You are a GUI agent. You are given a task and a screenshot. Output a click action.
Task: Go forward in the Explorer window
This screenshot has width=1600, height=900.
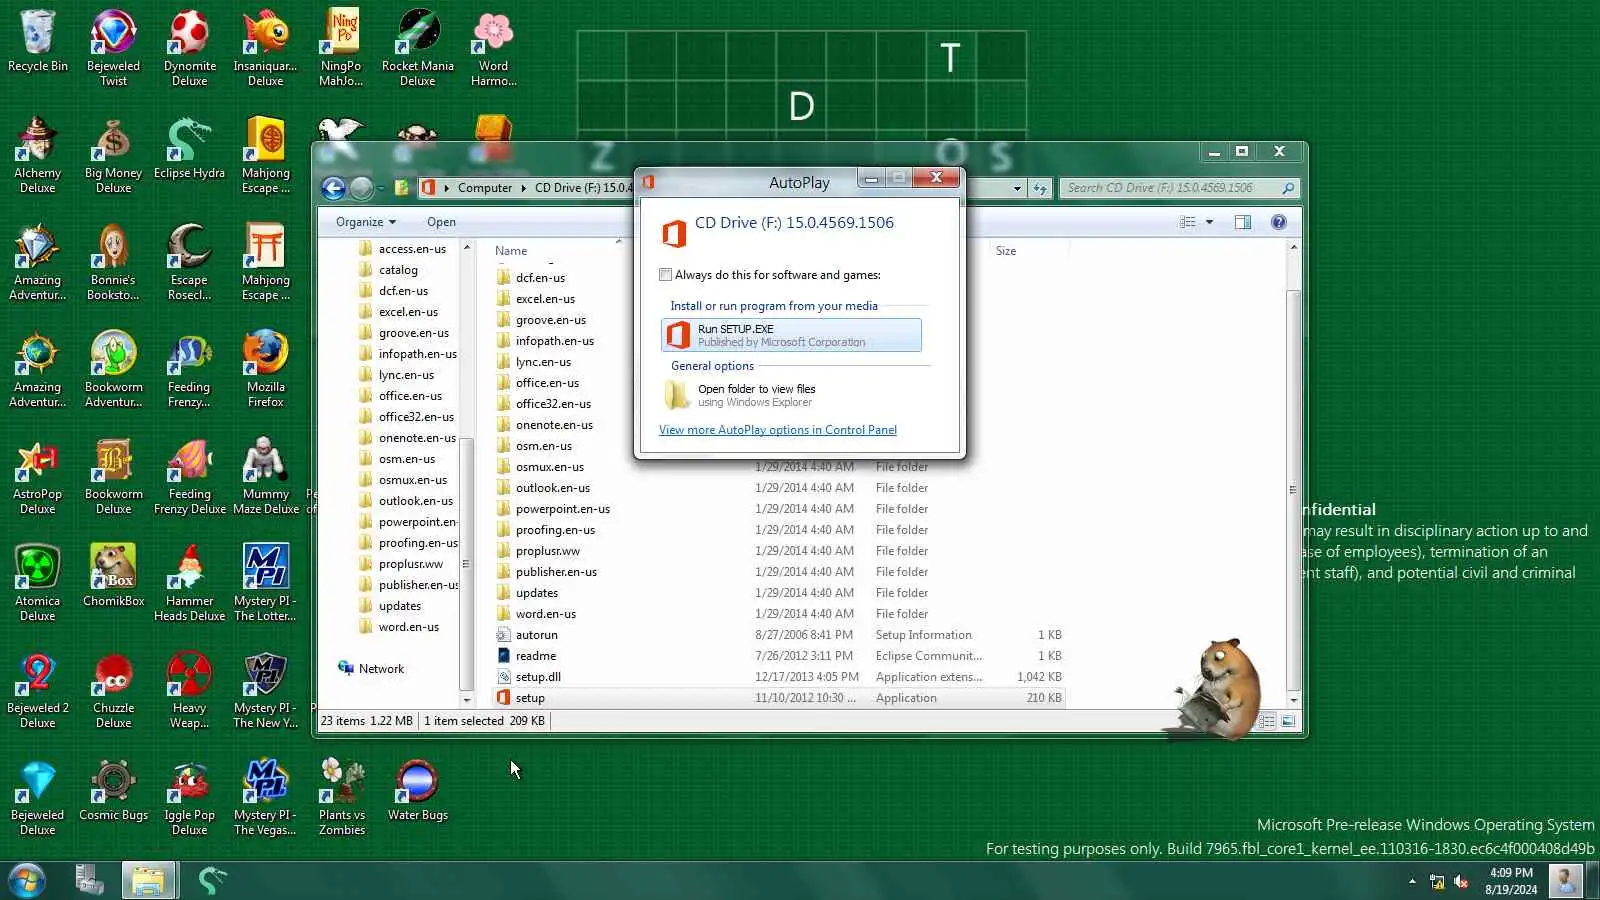click(x=361, y=188)
